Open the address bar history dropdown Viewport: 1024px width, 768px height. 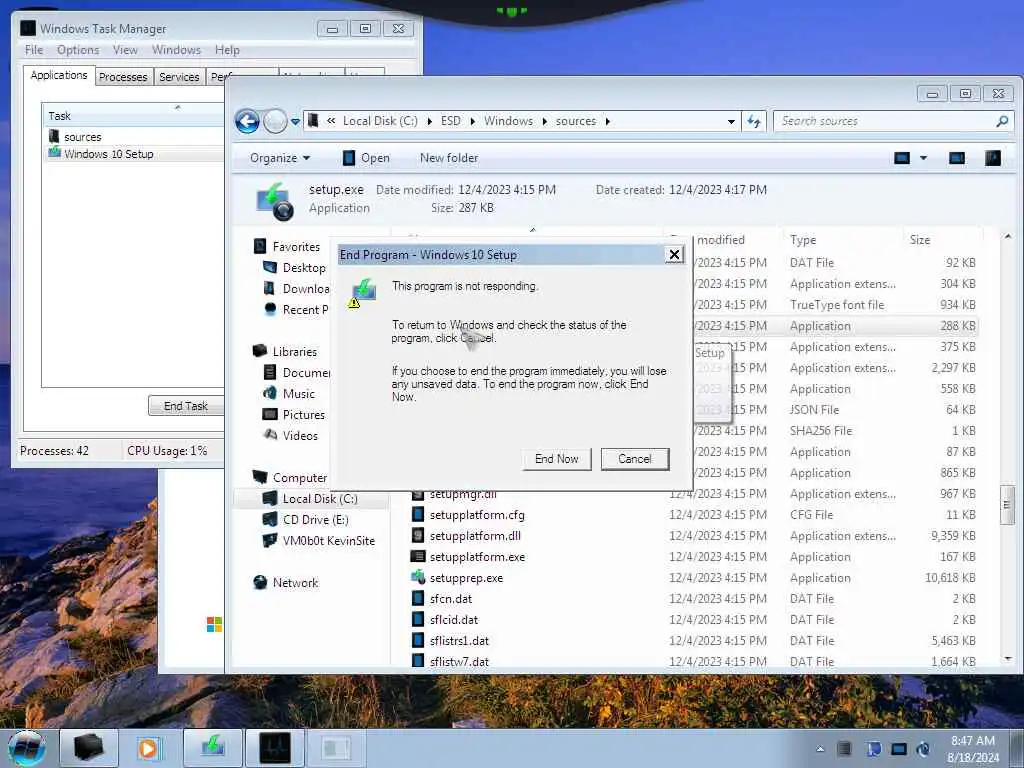click(731, 121)
